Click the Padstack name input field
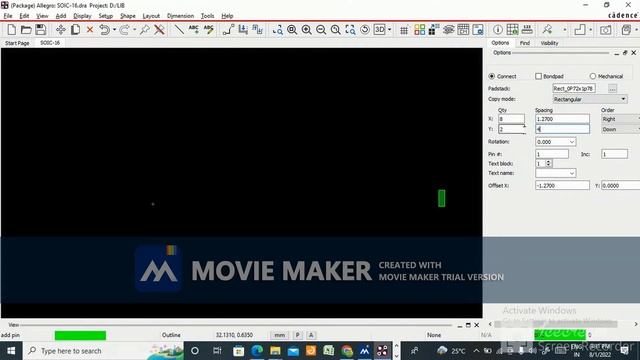 [x=574, y=89]
